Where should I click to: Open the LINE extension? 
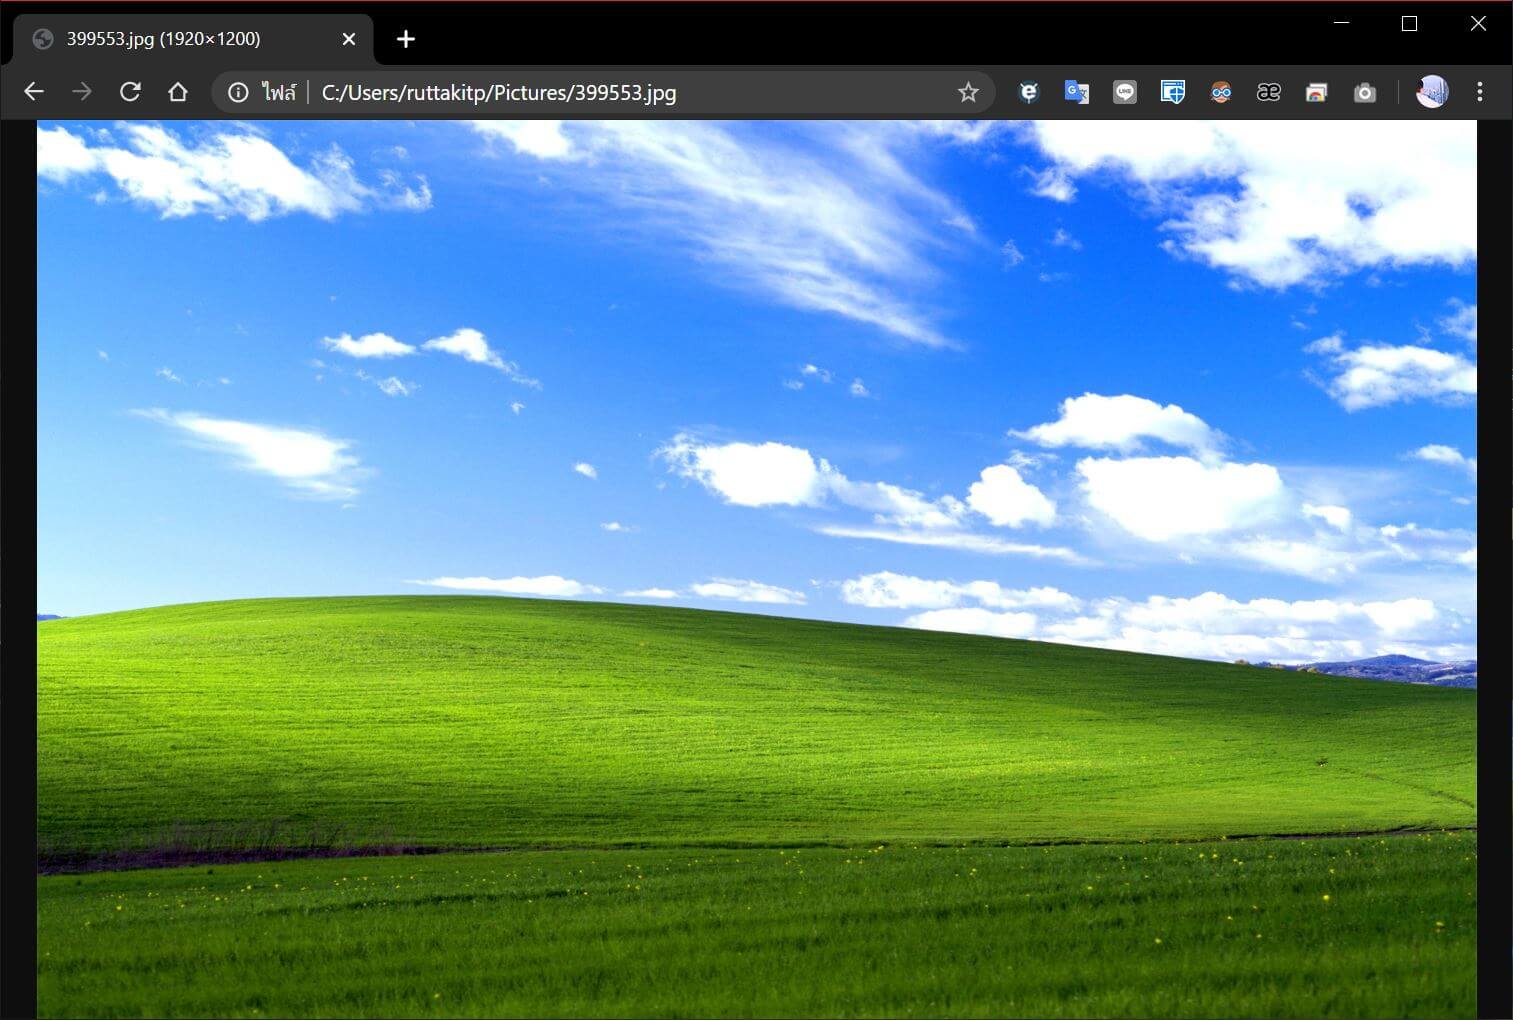coord(1125,93)
